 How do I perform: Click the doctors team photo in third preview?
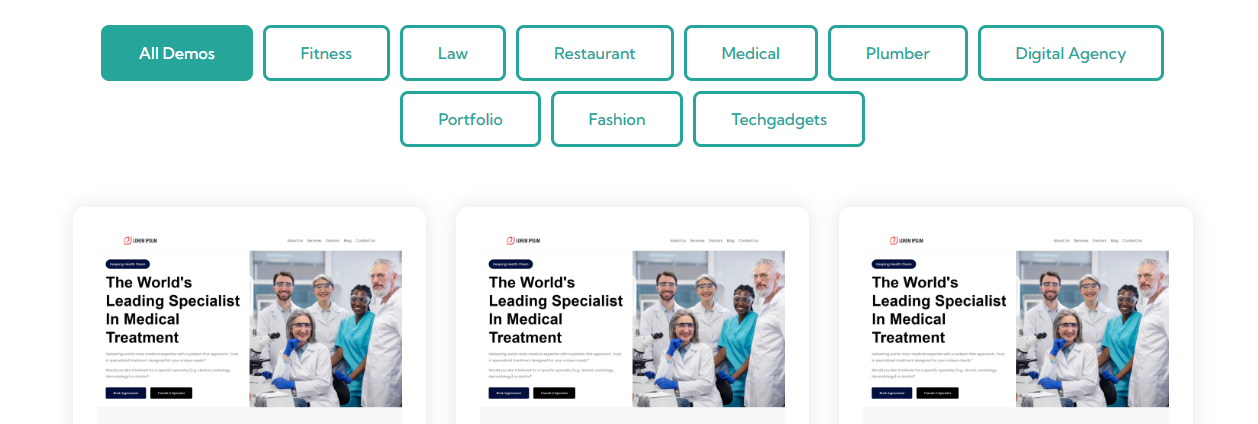[1092, 329]
